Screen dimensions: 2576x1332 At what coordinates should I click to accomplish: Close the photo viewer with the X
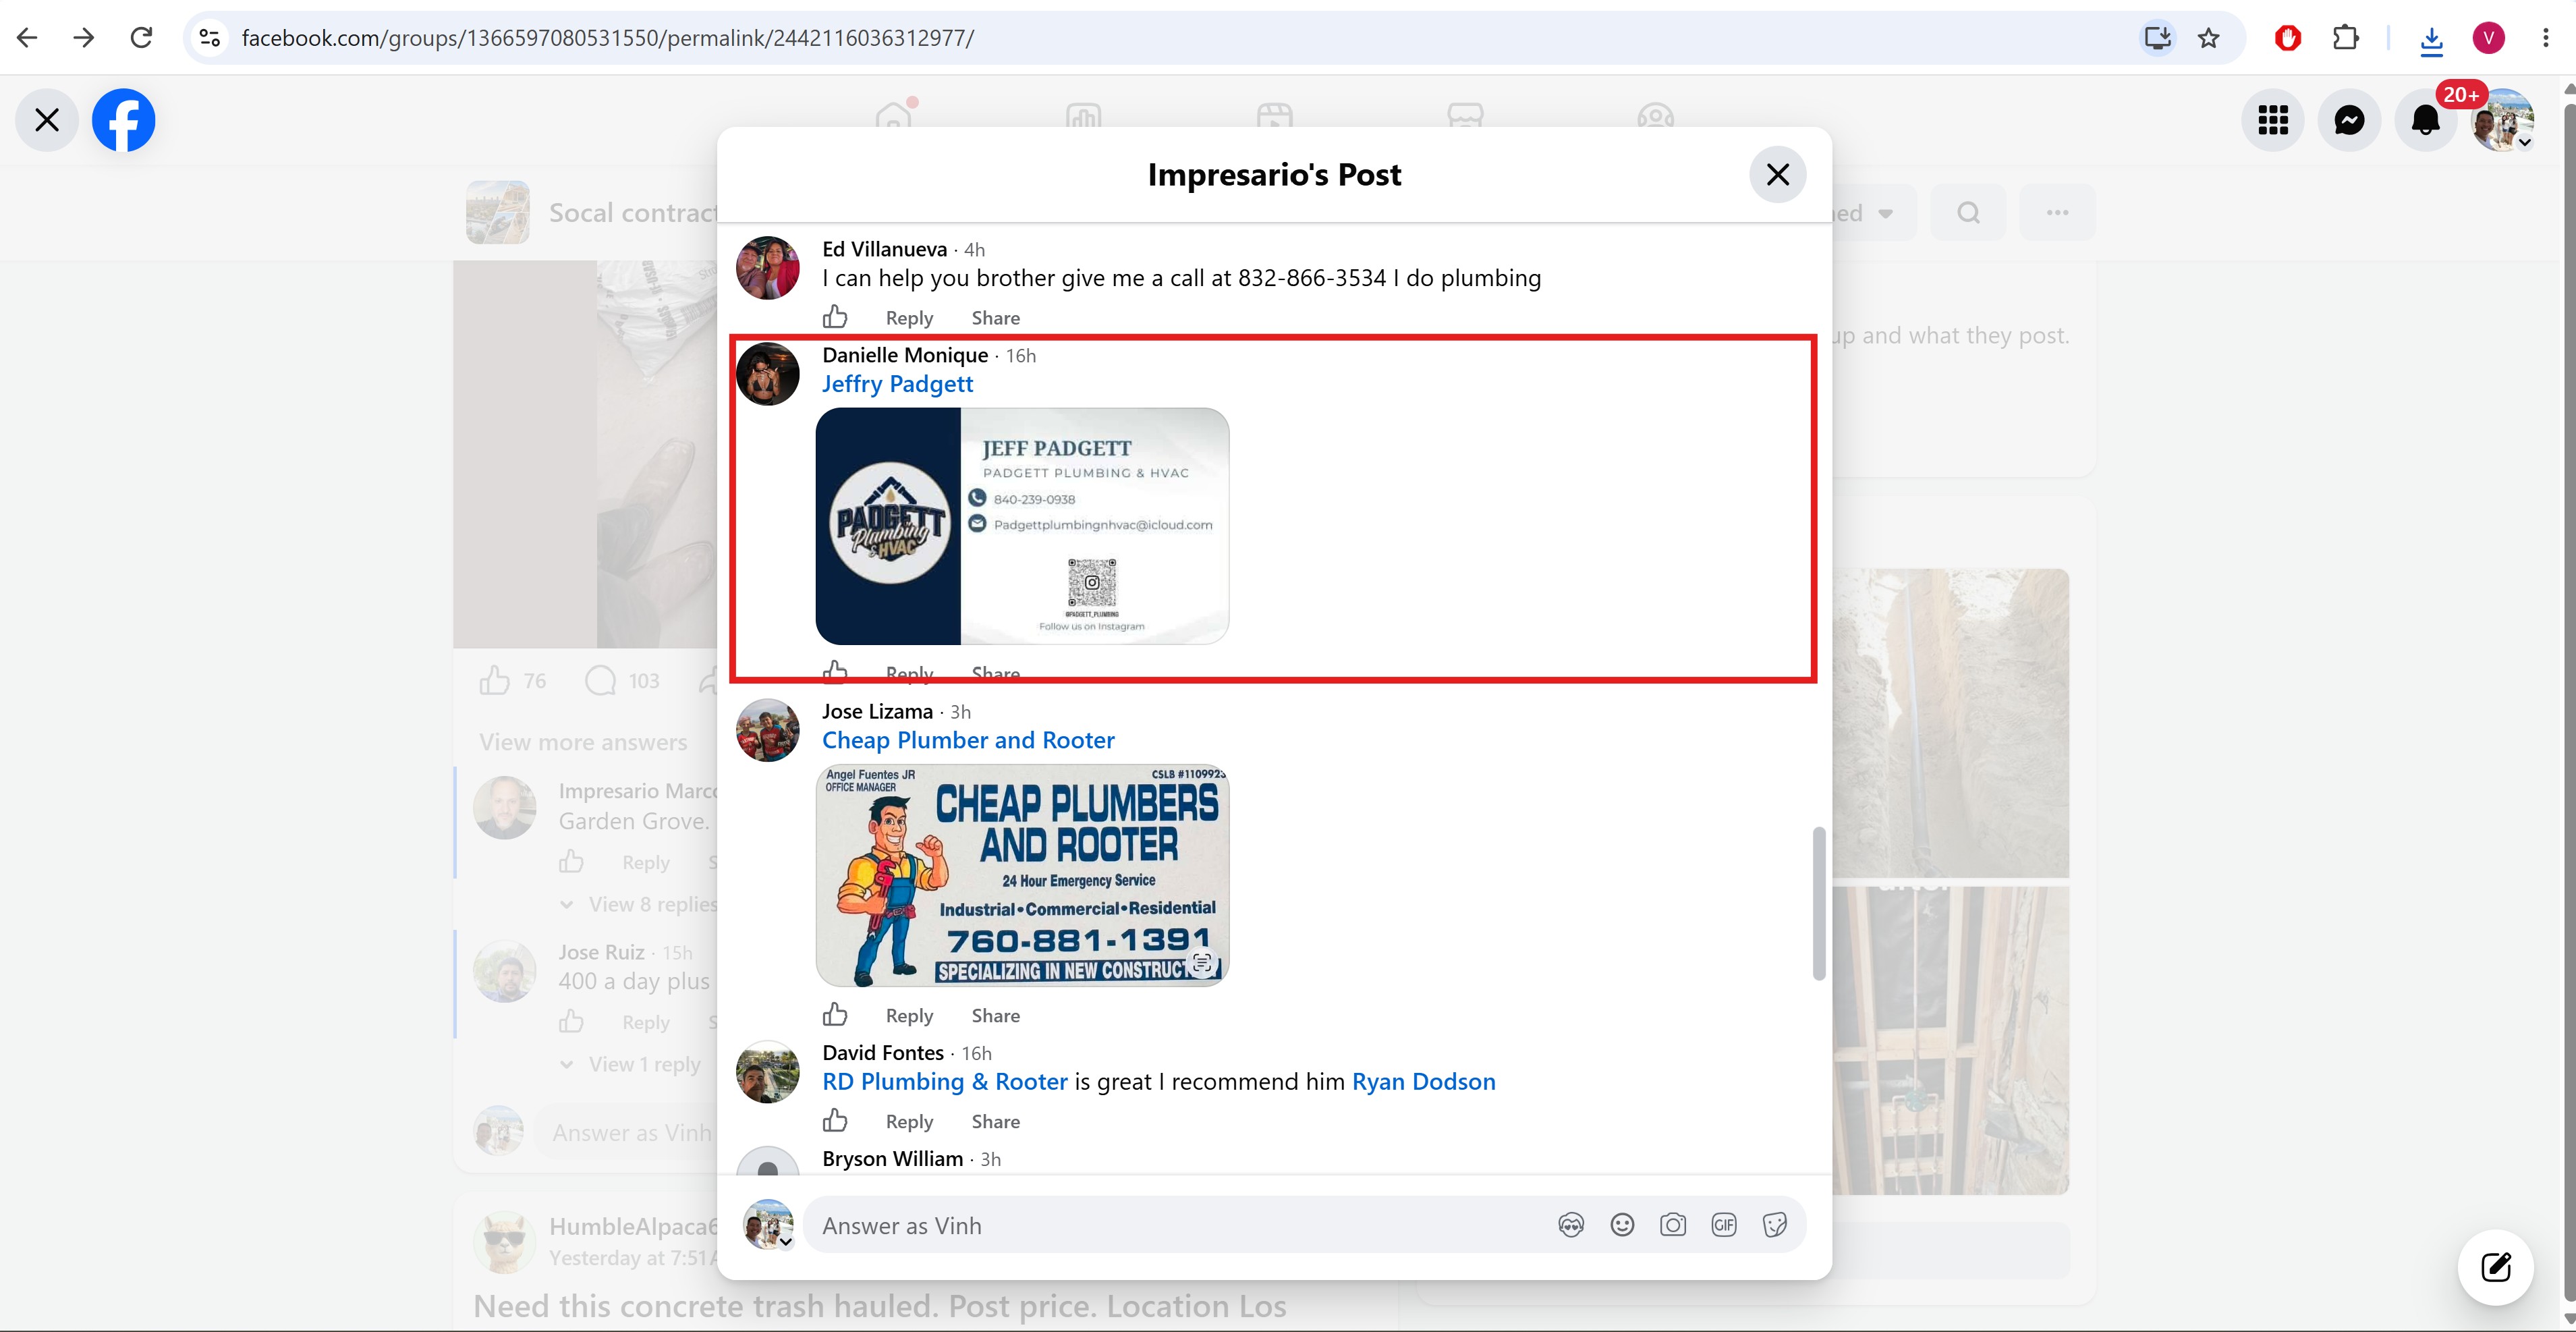point(47,120)
